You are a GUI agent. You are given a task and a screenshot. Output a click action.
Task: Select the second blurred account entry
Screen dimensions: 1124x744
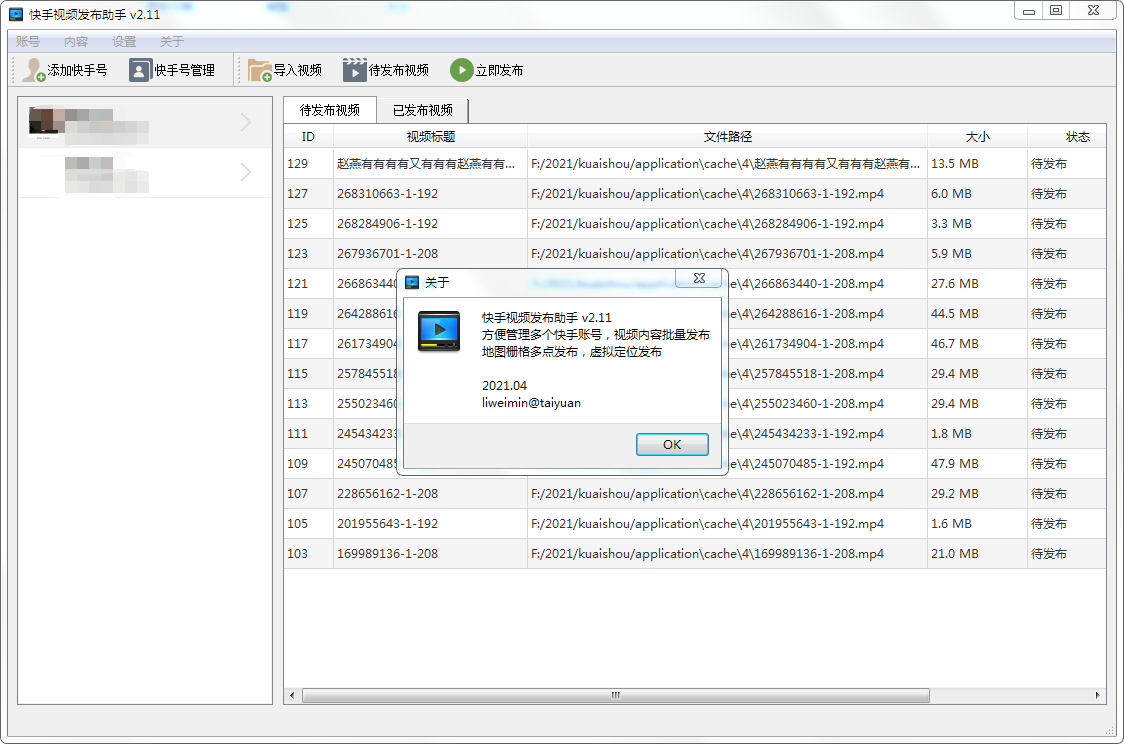(145, 172)
